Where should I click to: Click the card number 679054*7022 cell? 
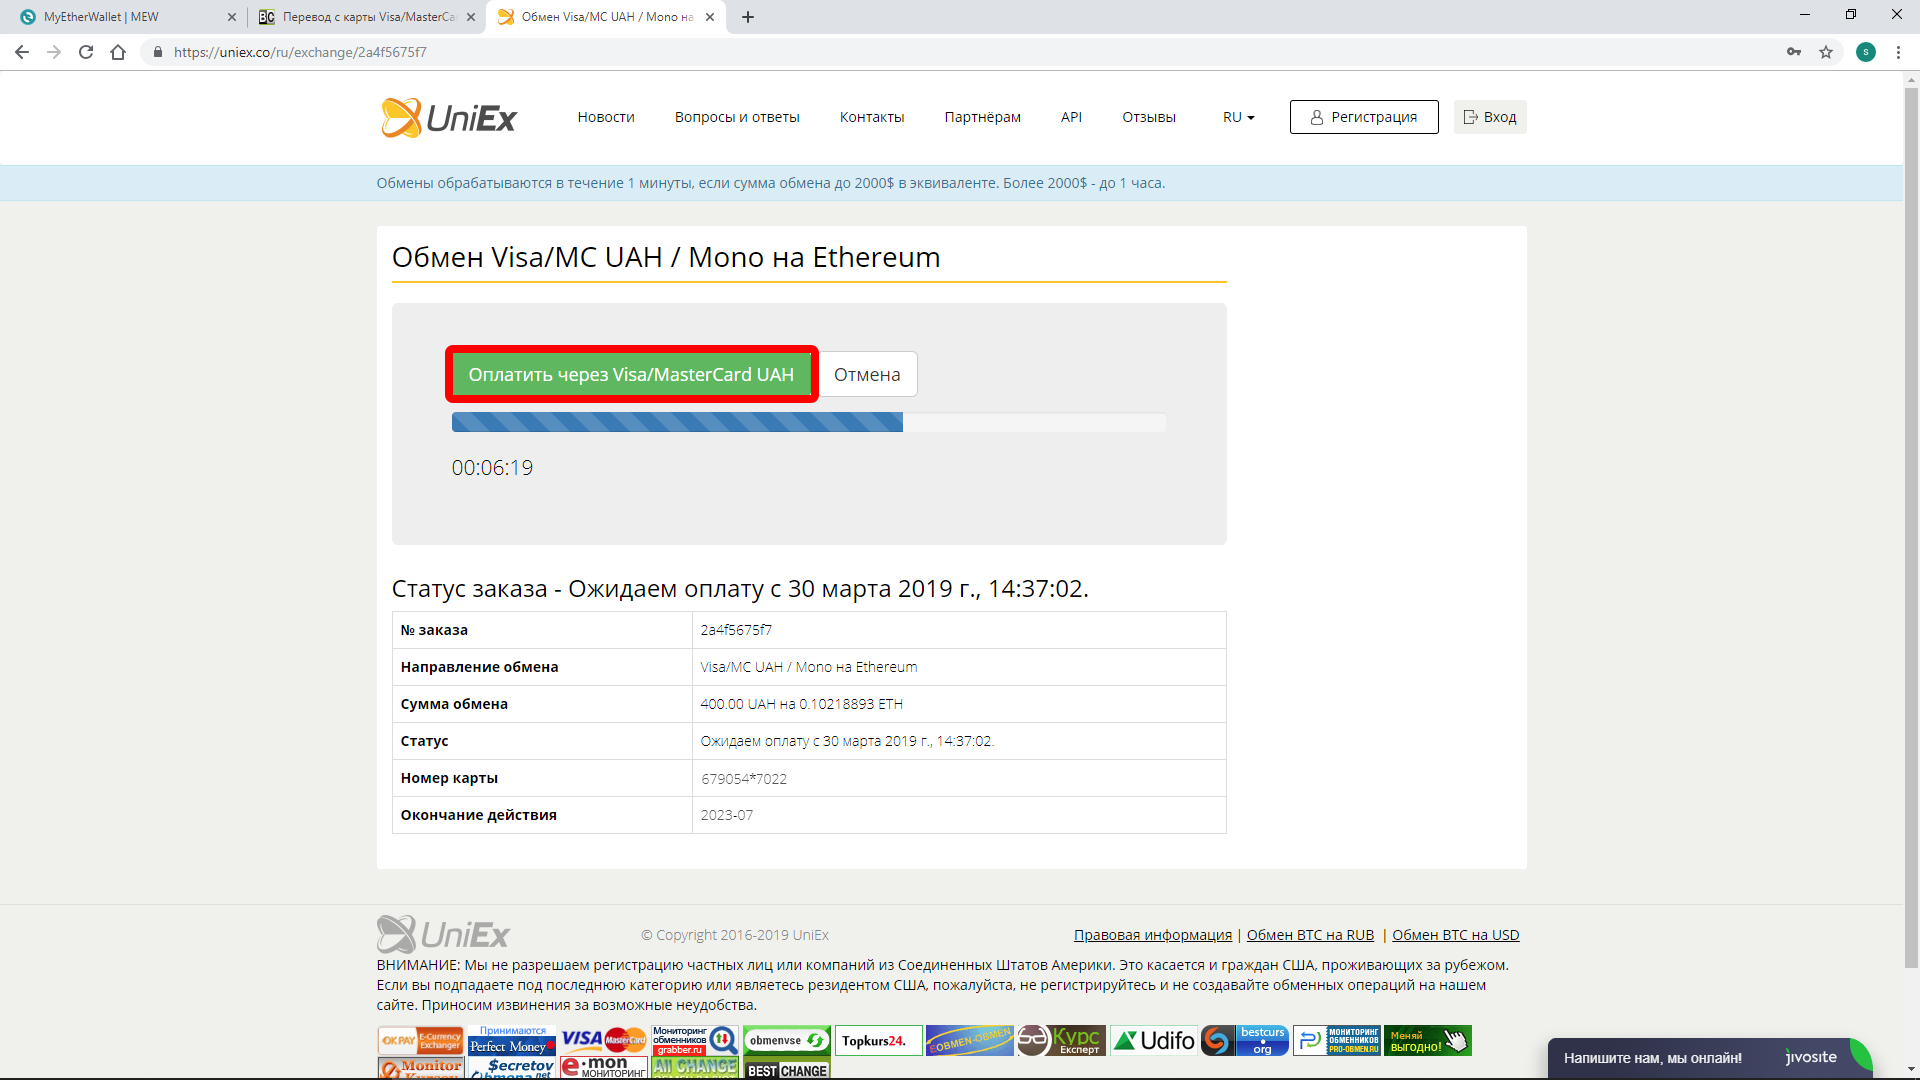point(958,778)
